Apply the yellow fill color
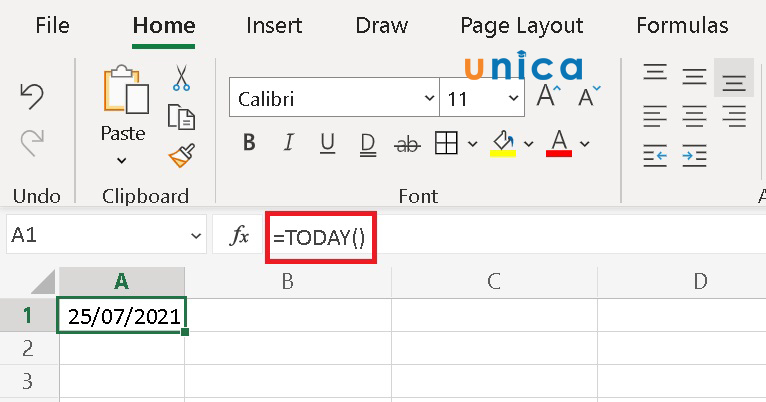The width and height of the screenshot is (766, 402). (x=502, y=144)
